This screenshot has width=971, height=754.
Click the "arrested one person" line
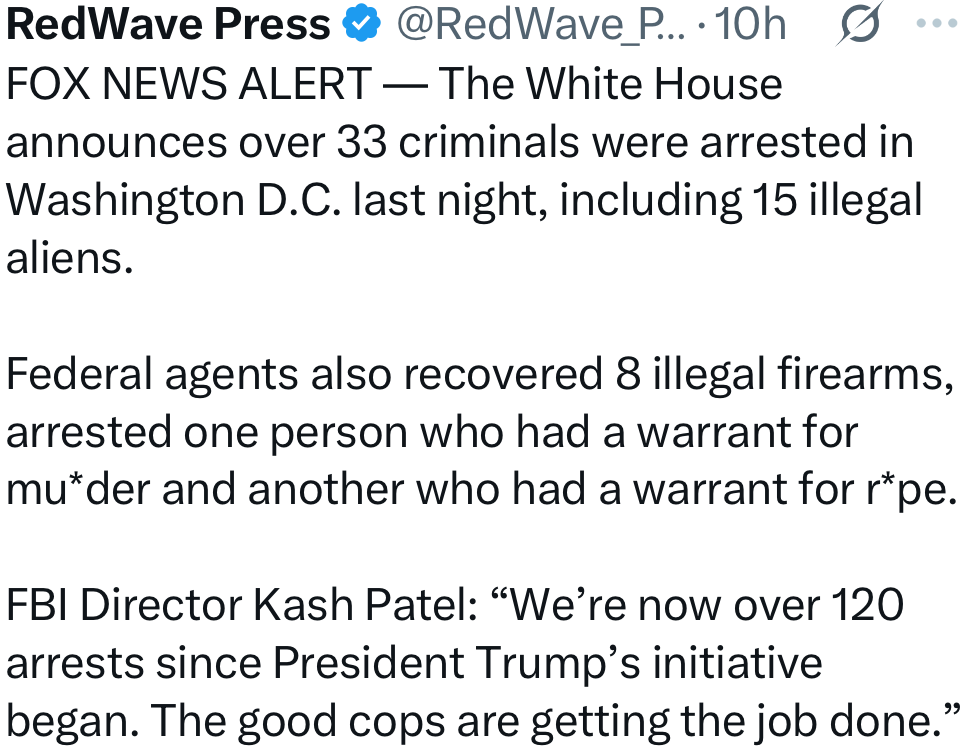point(207,433)
